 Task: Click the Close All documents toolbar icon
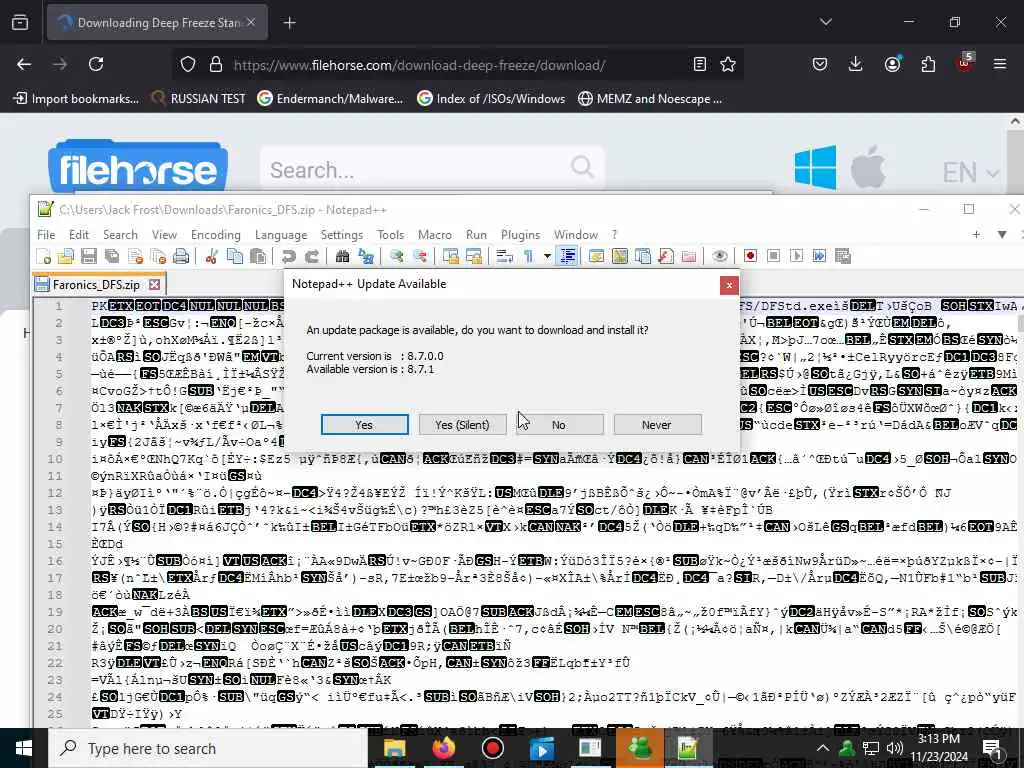[158, 256]
